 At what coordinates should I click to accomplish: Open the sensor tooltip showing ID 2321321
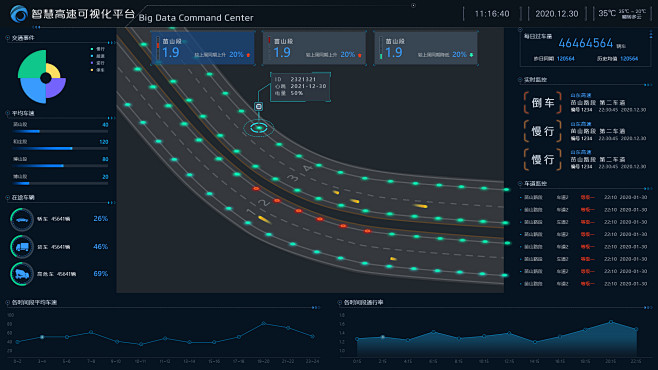coord(300,86)
